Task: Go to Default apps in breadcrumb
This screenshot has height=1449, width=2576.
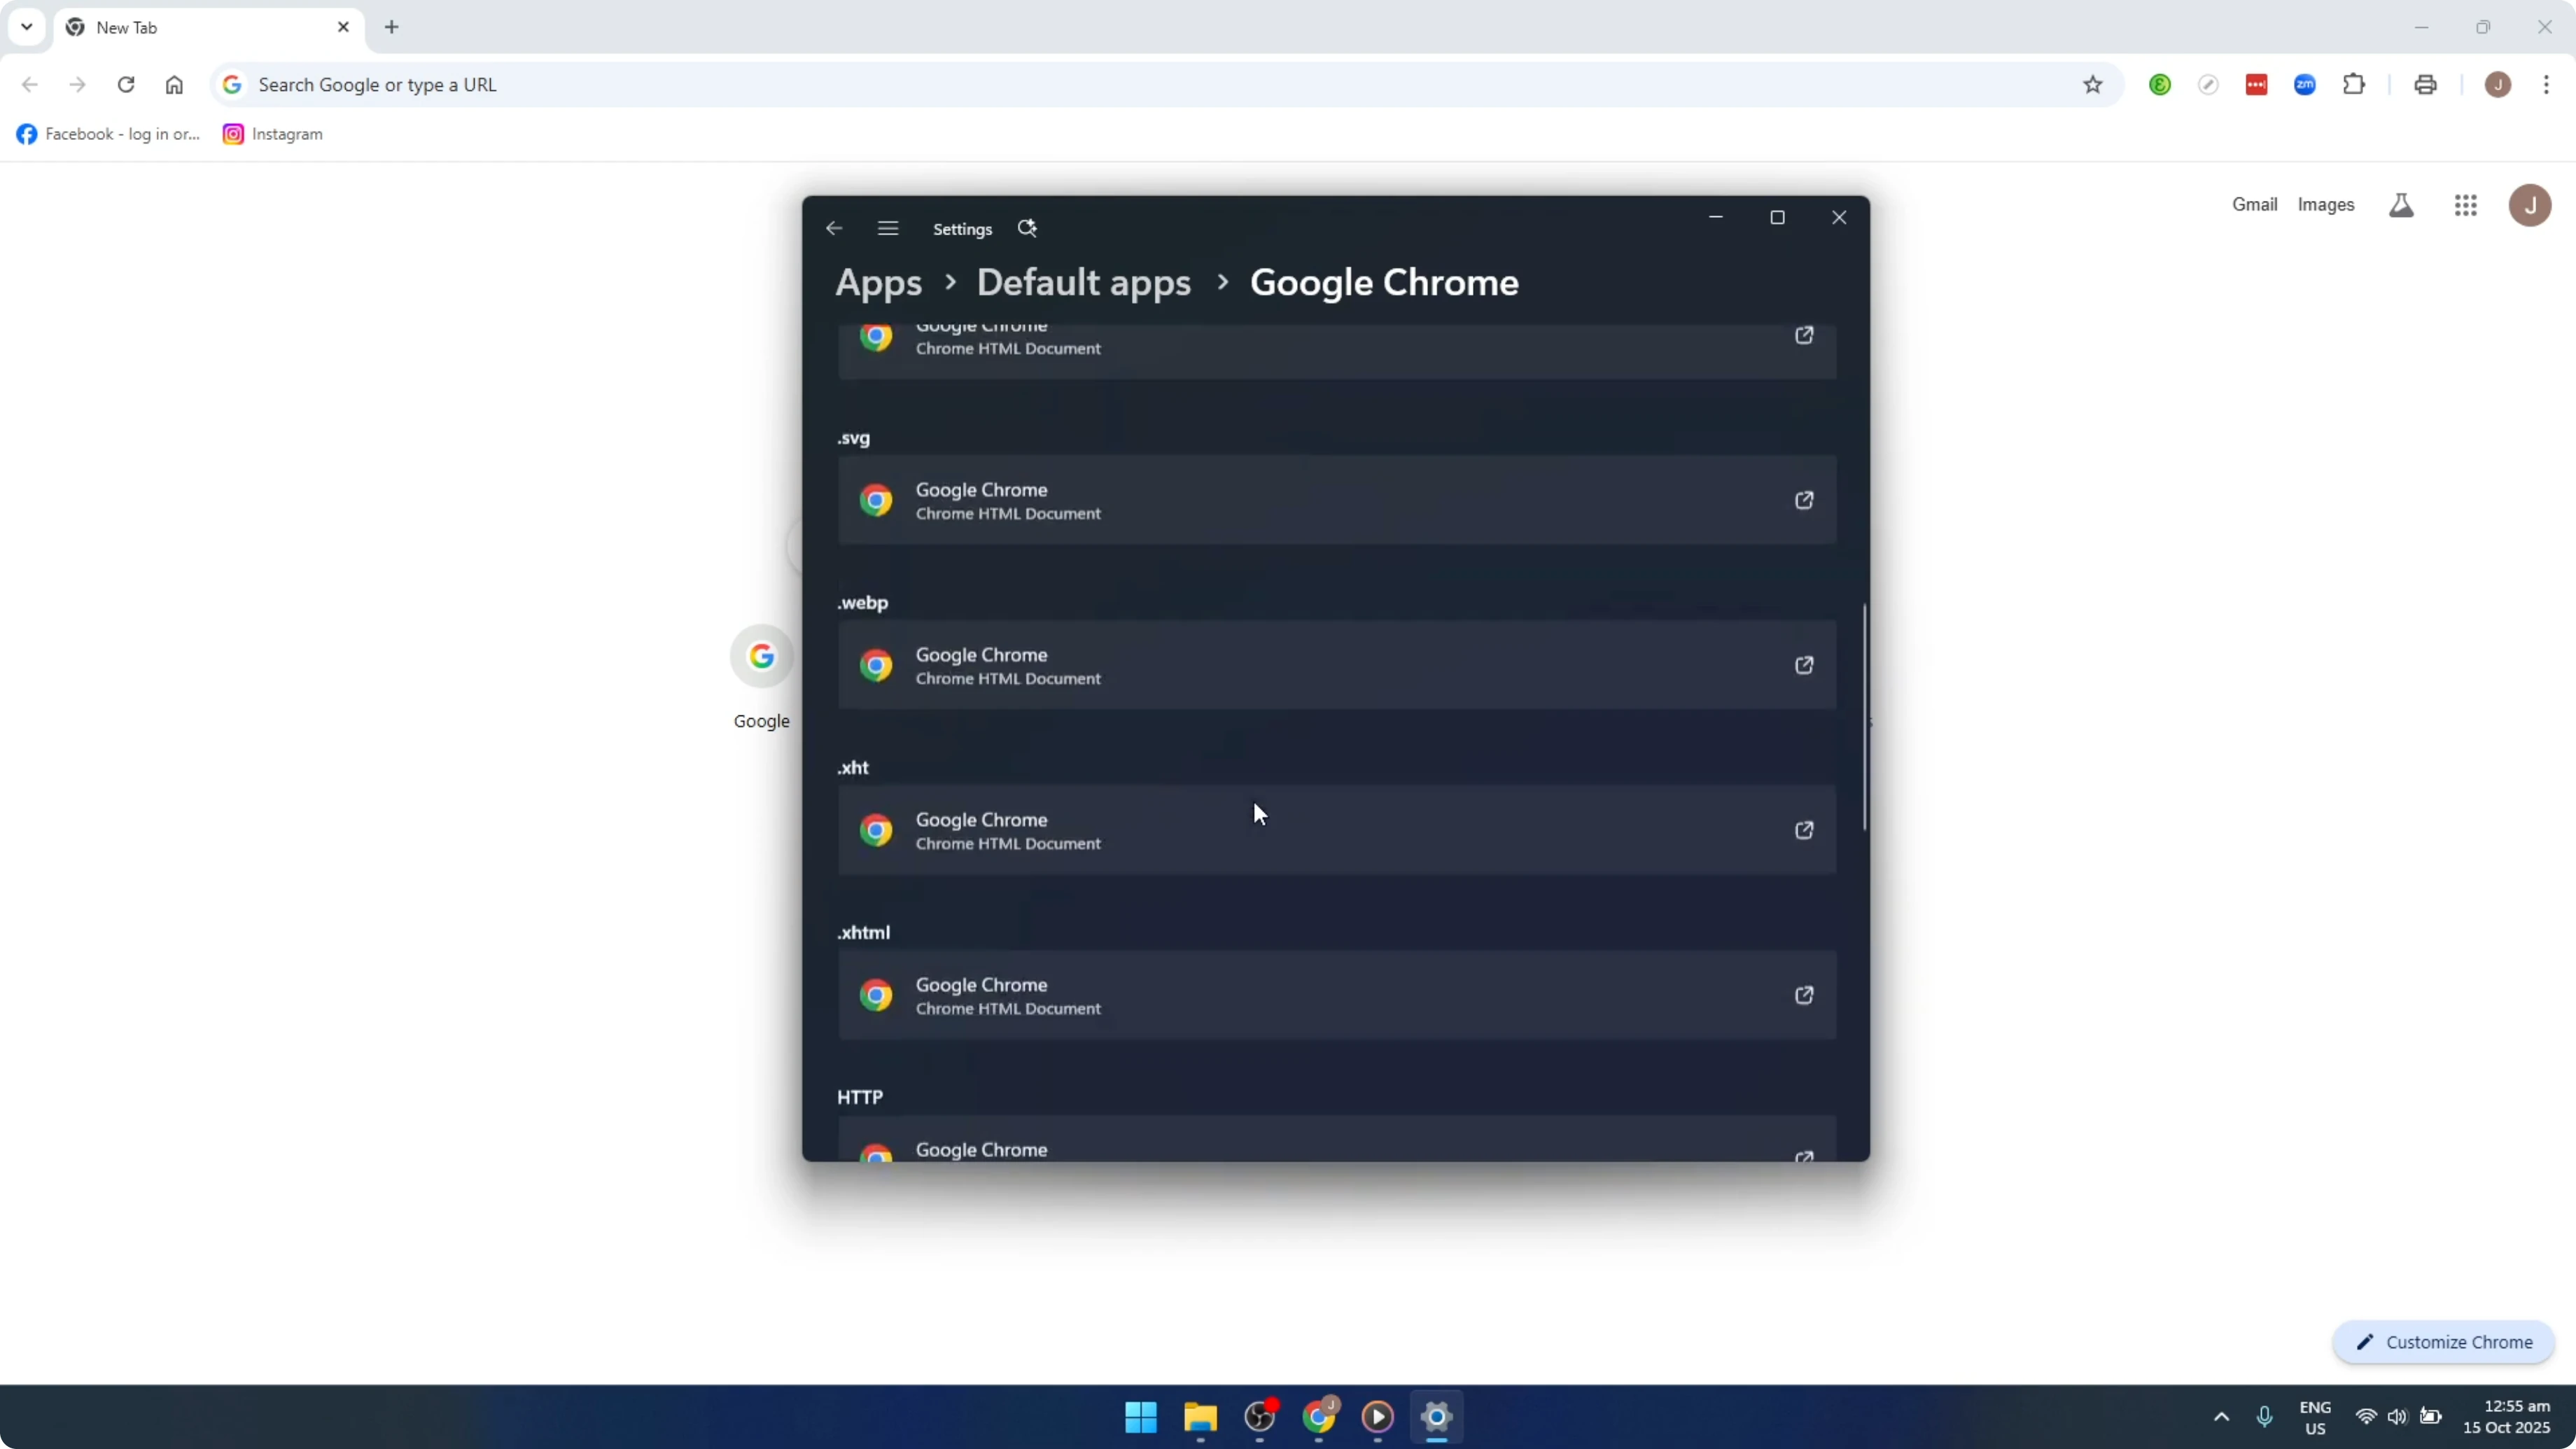Action: click(1084, 283)
